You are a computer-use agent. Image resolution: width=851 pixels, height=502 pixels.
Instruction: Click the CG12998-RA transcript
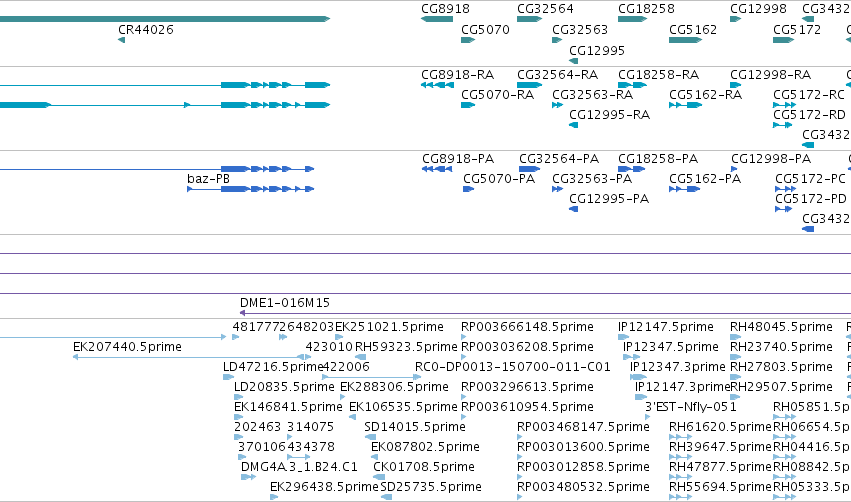click(x=735, y=85)
